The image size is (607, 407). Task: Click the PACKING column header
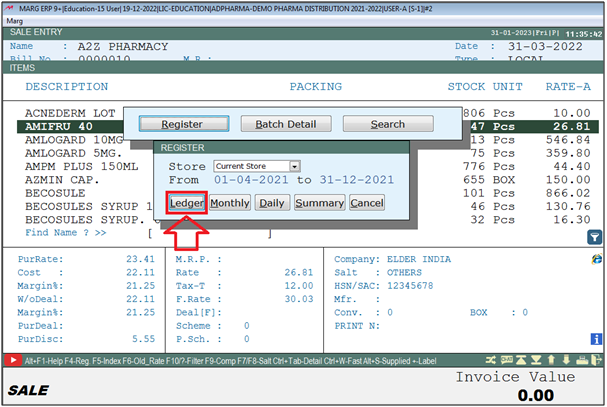316,87
